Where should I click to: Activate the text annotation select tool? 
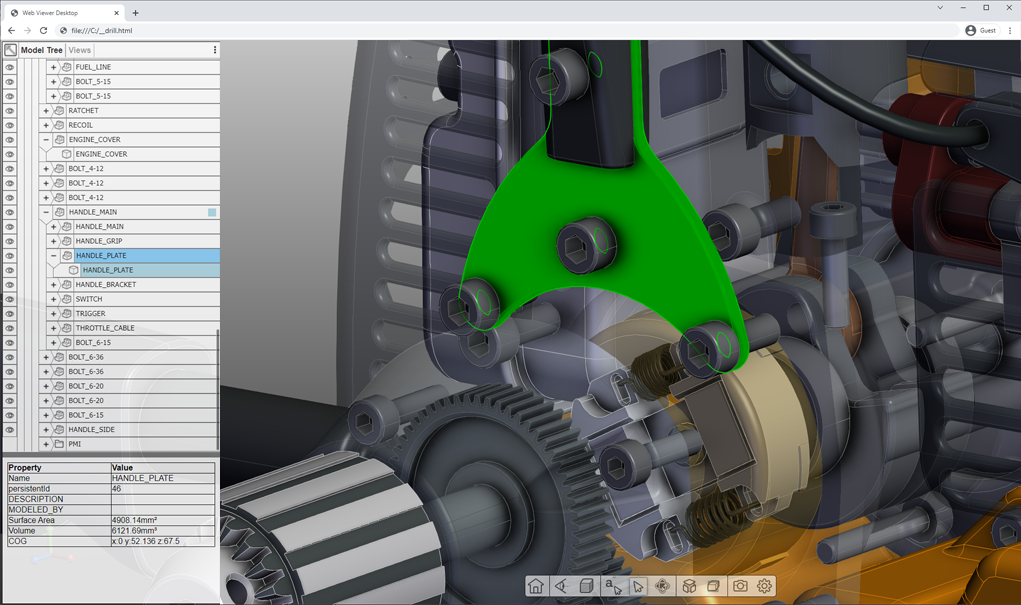612,587
